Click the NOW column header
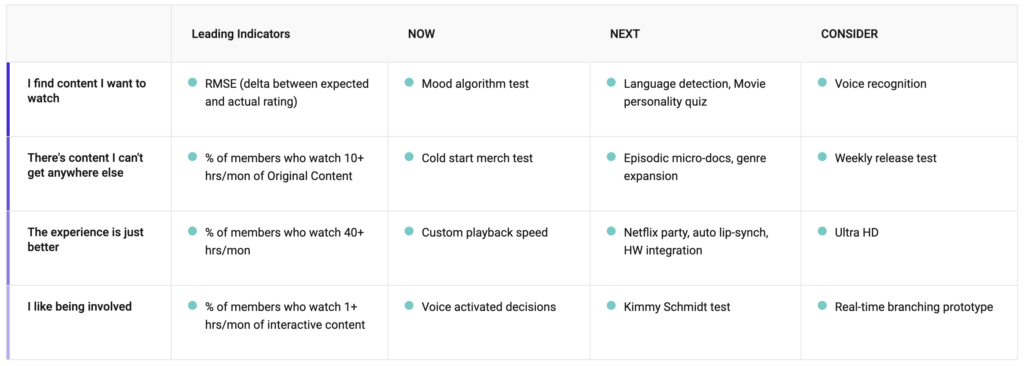 tap(421, 34)
